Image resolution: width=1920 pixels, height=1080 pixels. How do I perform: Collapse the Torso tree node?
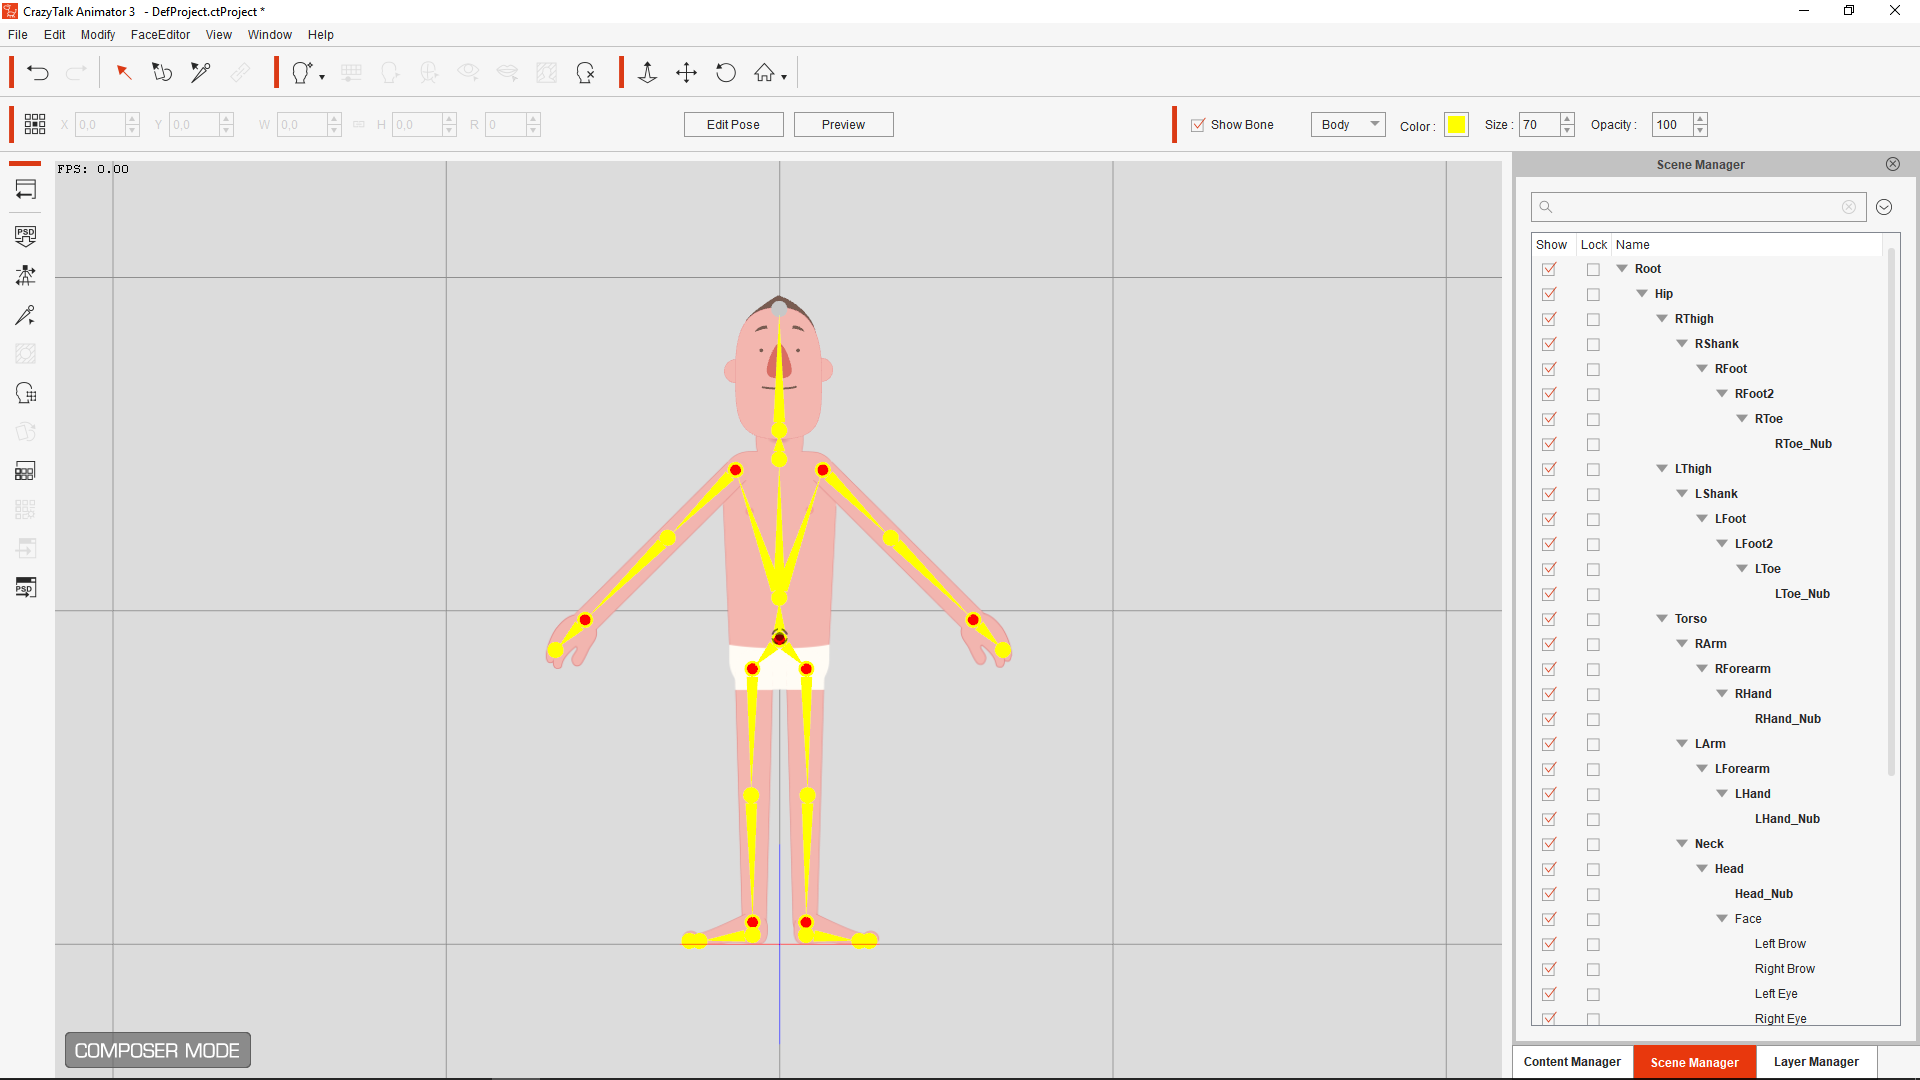pos(1662,618)
